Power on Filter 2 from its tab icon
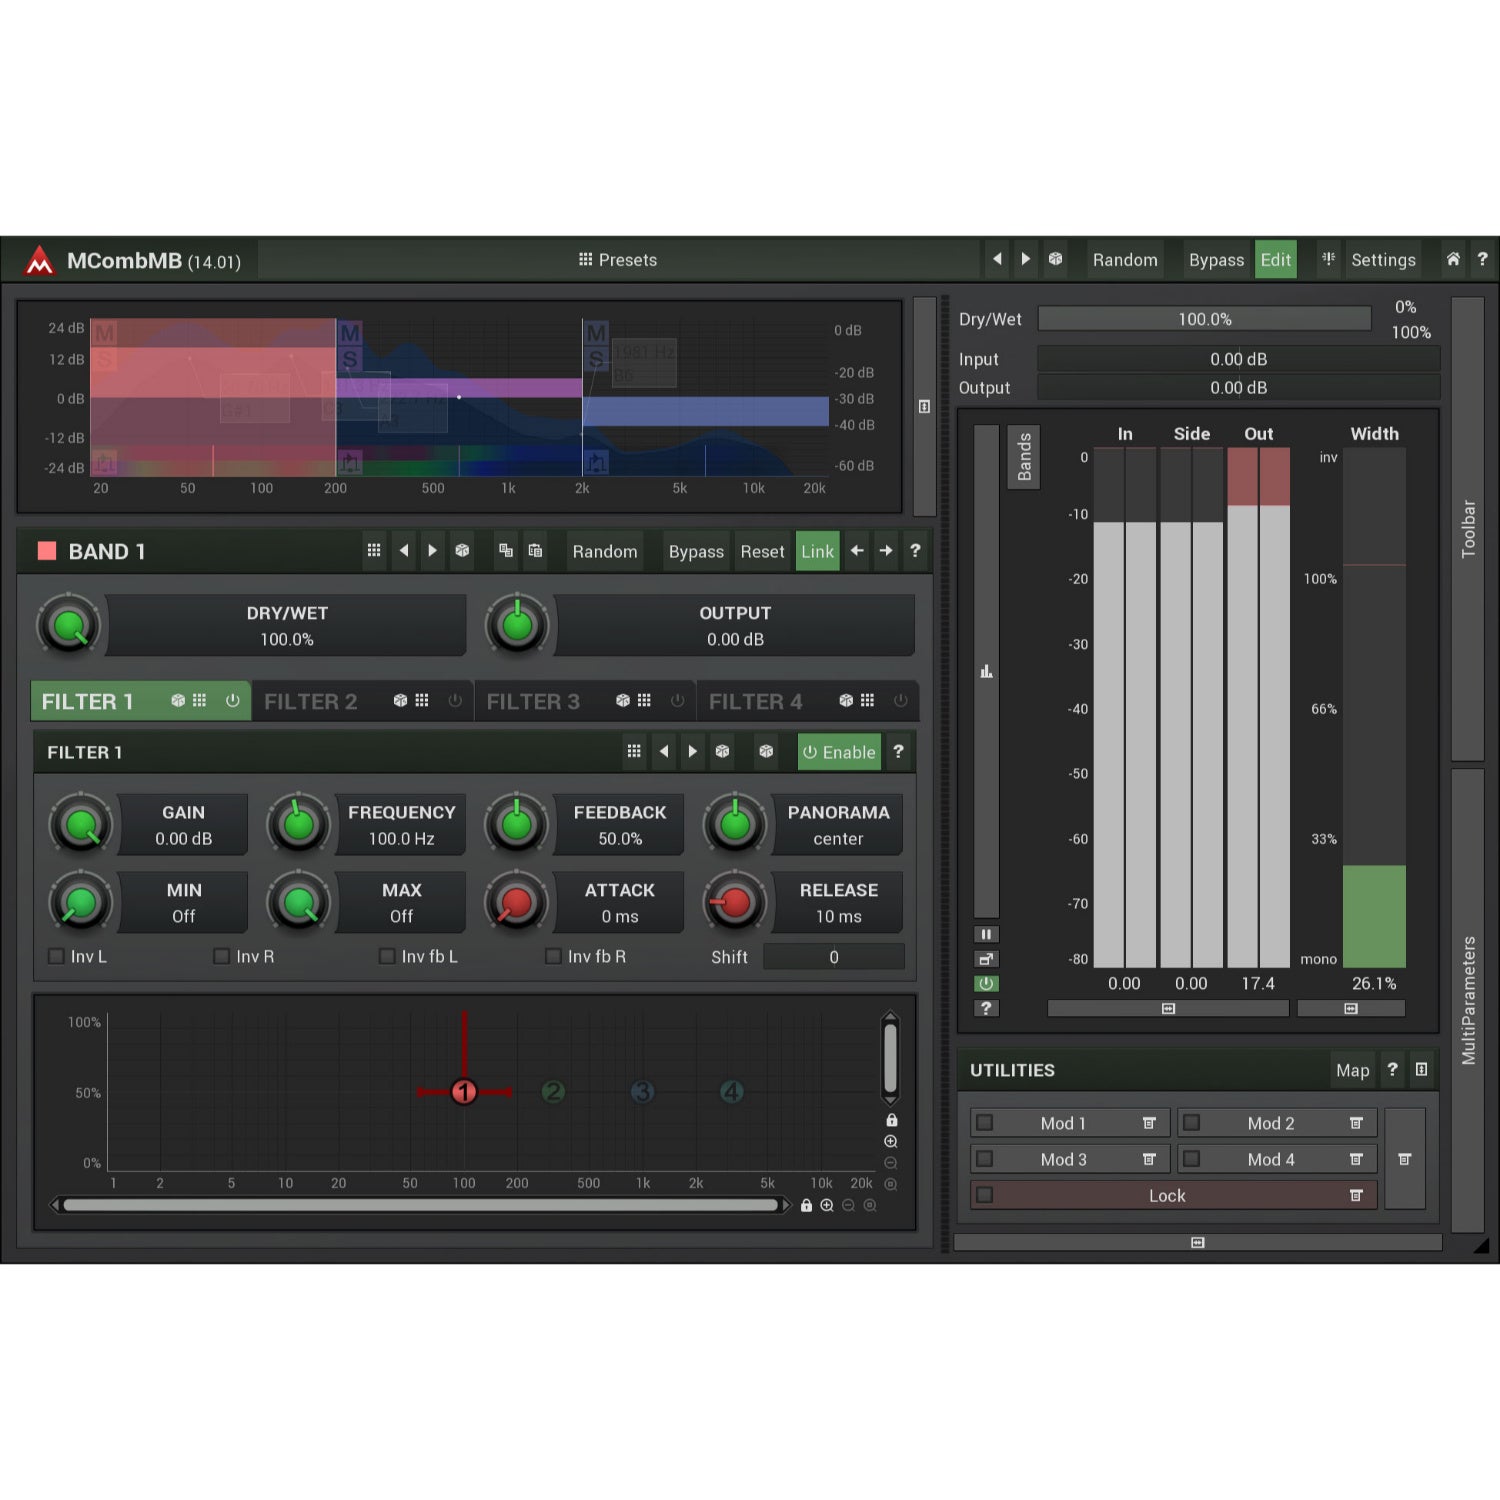 pyautogui.click(x=455, y=701)
